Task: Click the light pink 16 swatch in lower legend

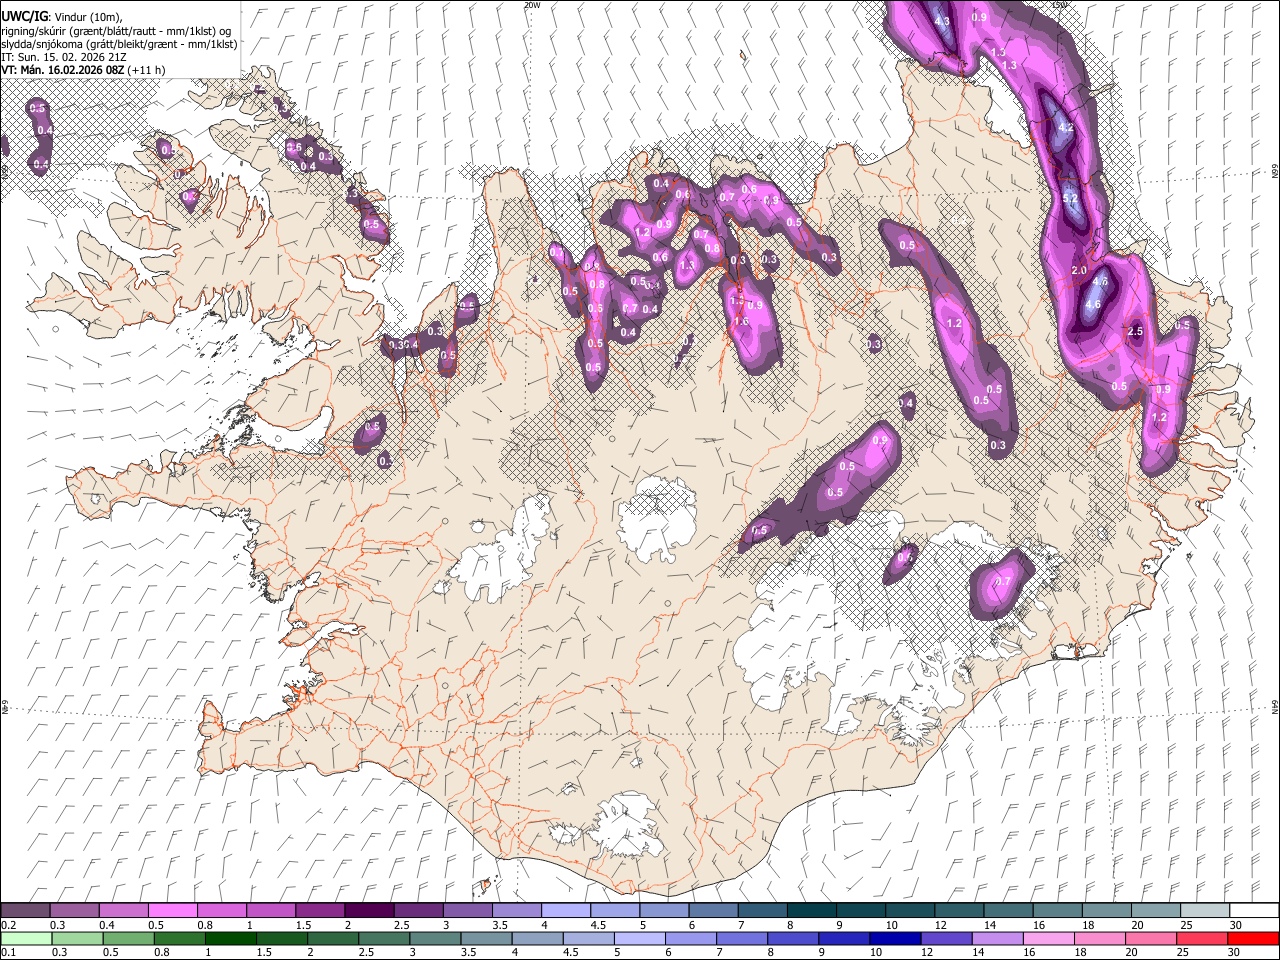Action: pyautogui.click(x=1047, y=938)
